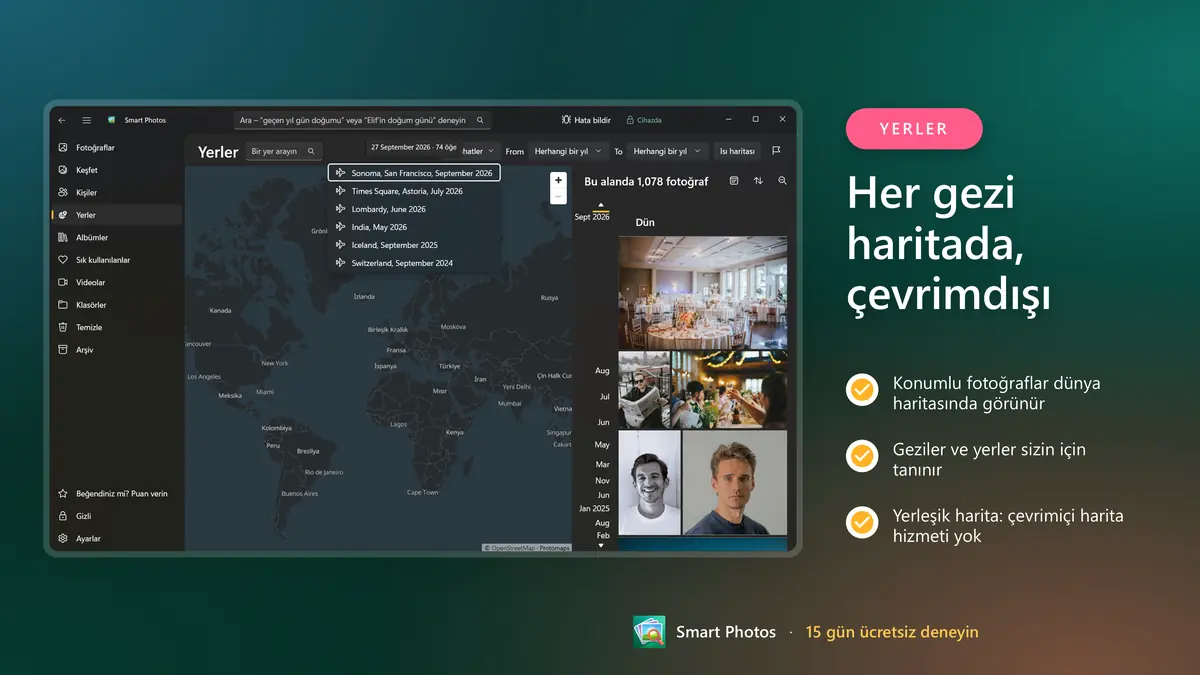The image size is (1200, 675).
Task: Jump to Feb on the timeline
Action: (603, 536)
